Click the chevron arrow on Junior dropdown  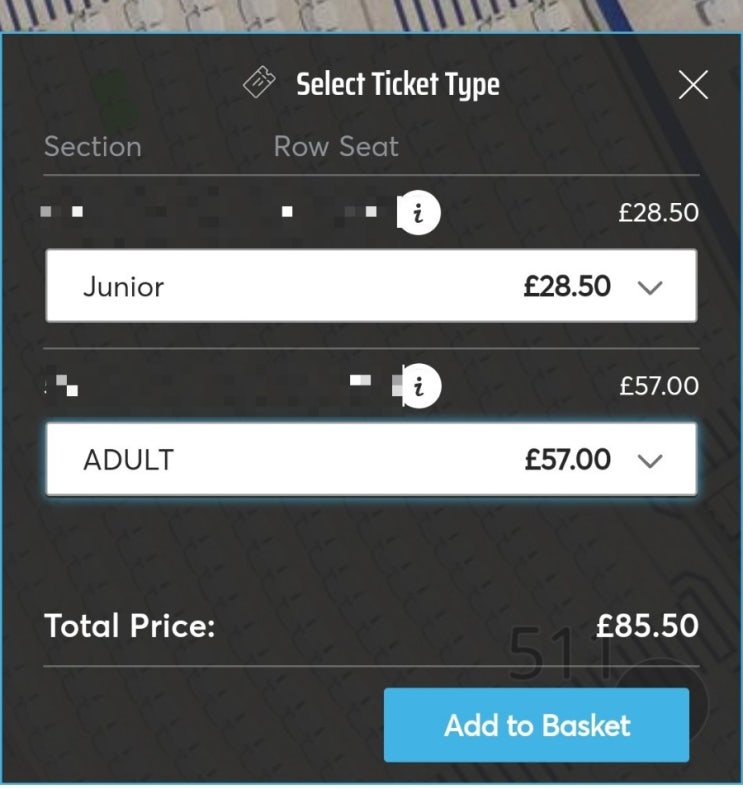pos(650,288)
